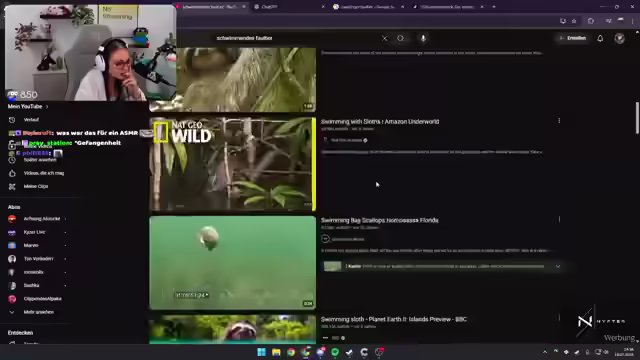Viewport: 640px width, 360px height.
Task: Click the Planet Earth II sloth thumbnail
Action: tap(232, 329)
